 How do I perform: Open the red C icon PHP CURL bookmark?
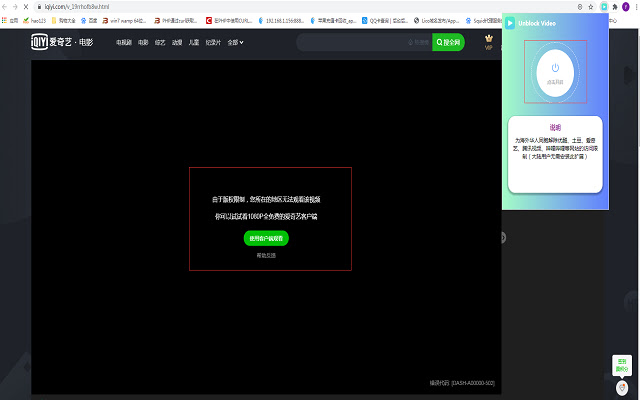tap(229, 20)
